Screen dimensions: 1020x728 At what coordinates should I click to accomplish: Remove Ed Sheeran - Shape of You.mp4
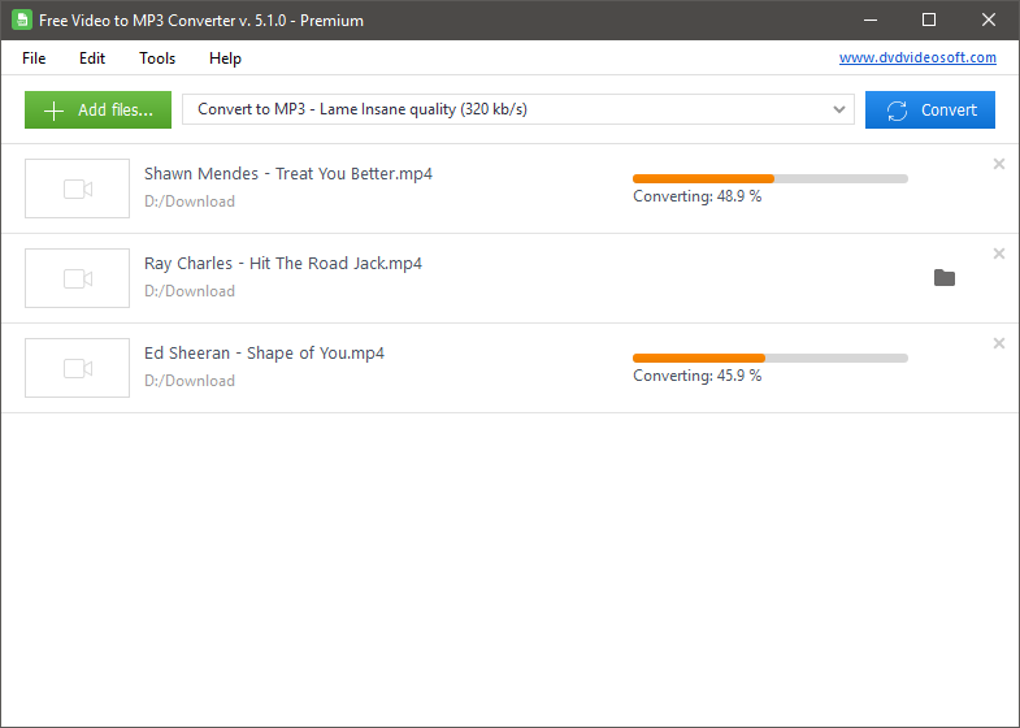tap(998, 343)
